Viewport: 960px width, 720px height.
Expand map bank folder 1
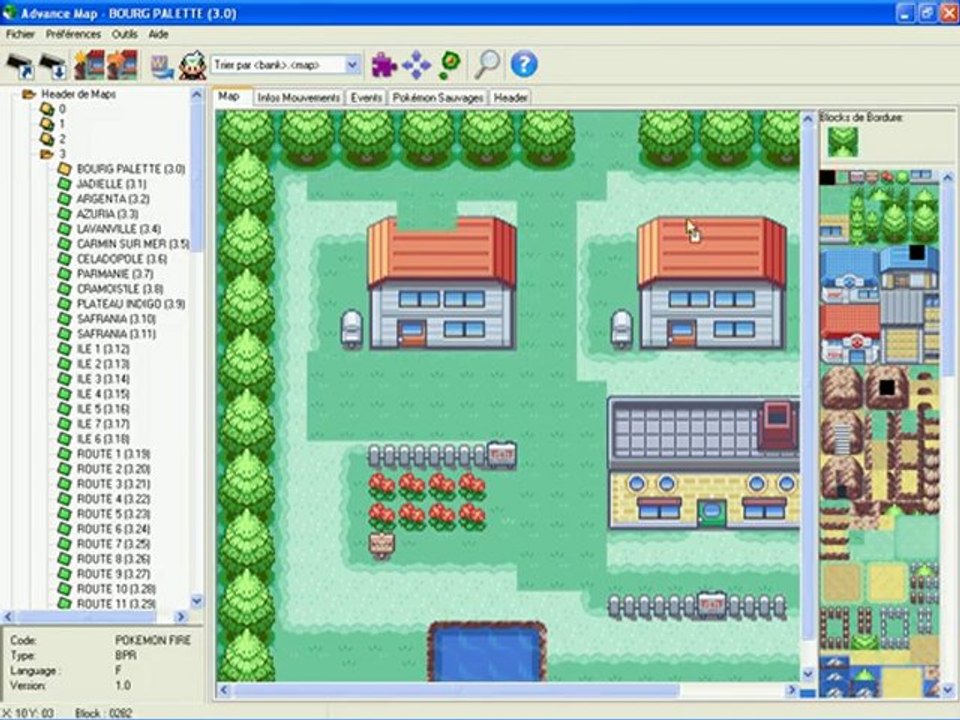(x=47, y=124)
